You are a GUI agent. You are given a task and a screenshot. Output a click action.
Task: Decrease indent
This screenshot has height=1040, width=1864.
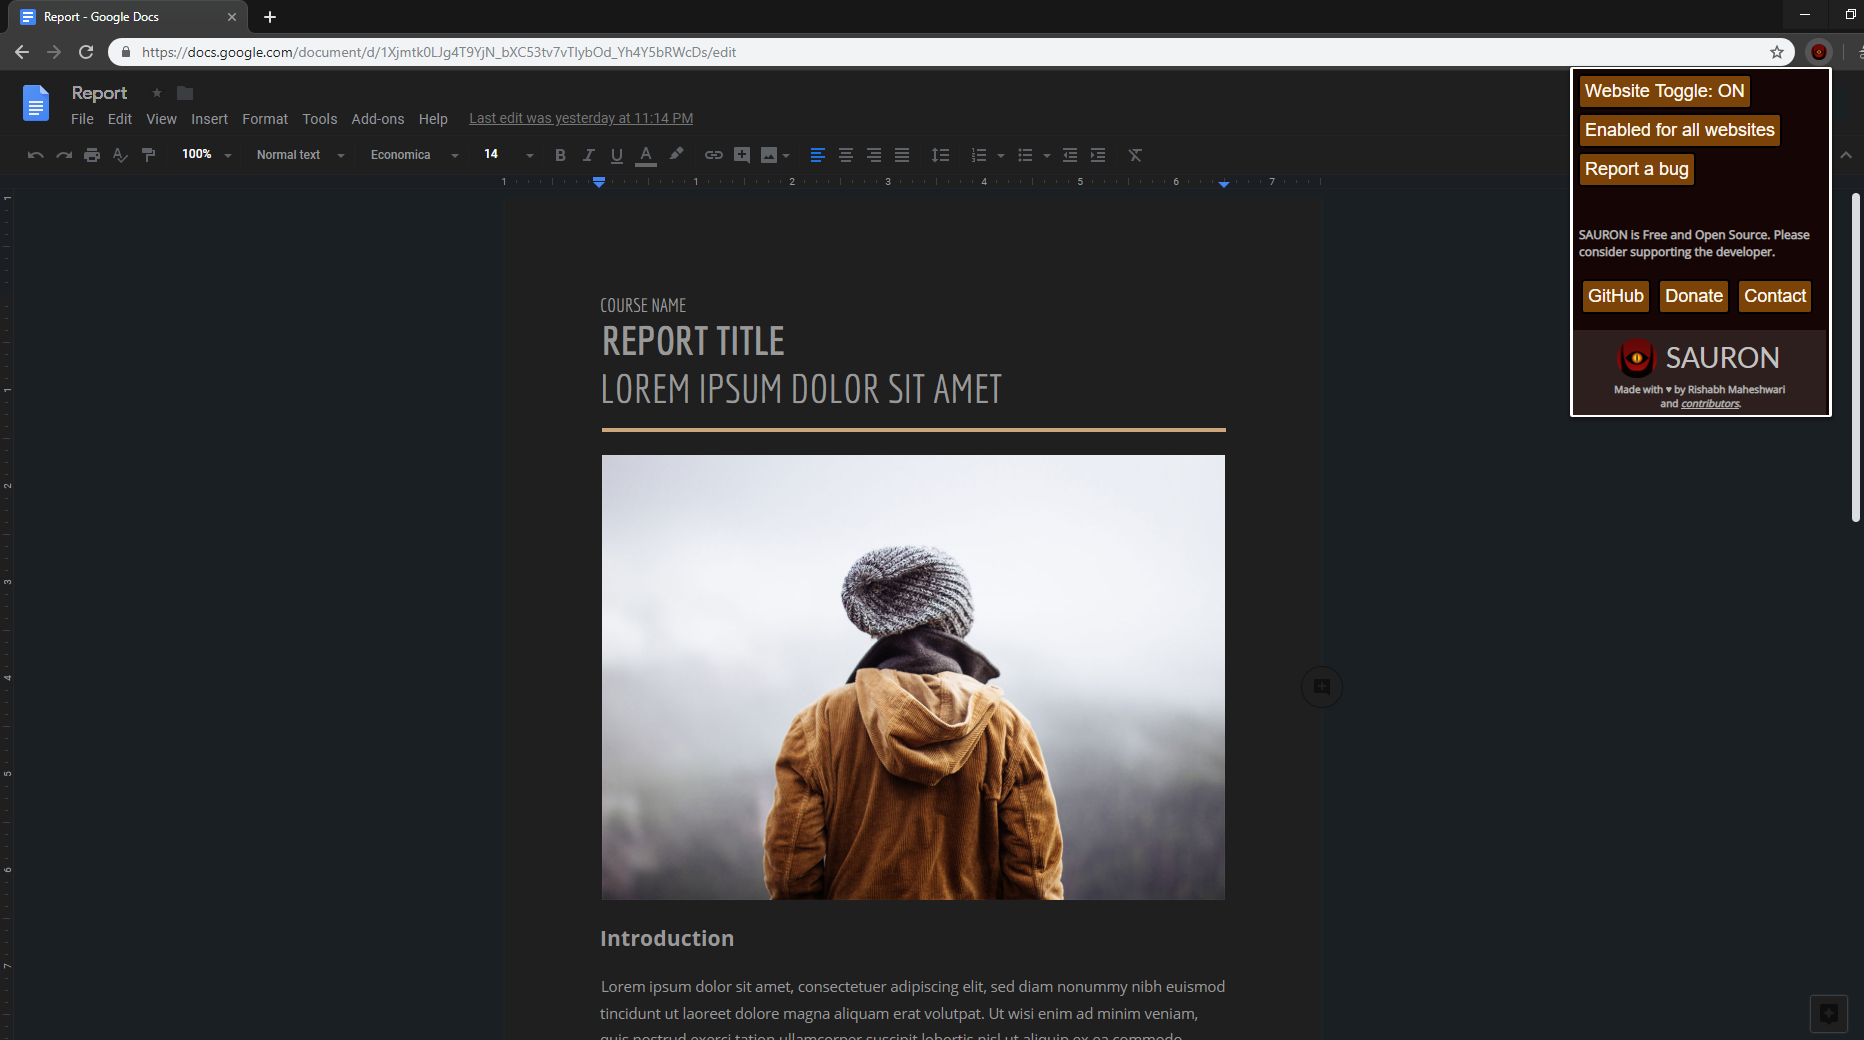(x=1069, y=155)
